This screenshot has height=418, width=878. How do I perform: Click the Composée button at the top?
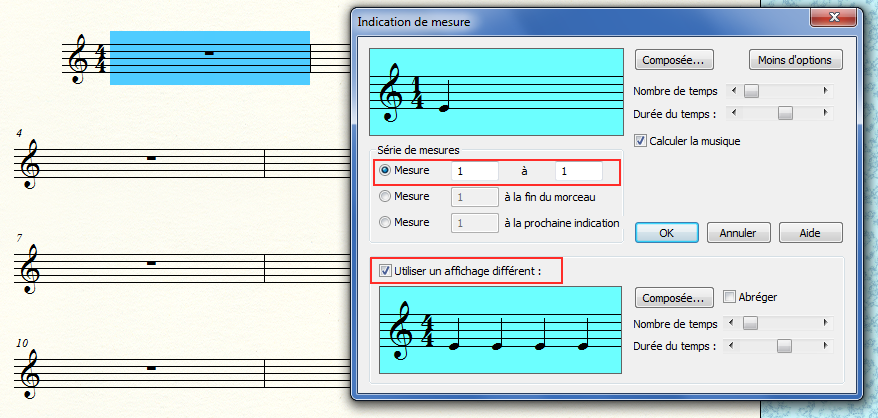[x=672, y=60]
